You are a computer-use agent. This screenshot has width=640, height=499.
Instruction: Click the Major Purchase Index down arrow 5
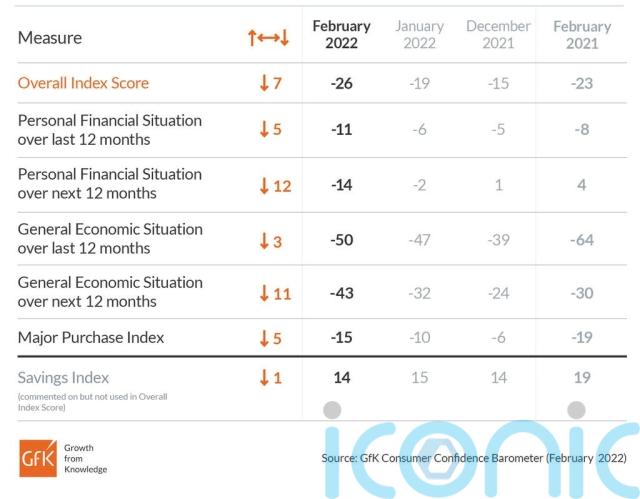pos(271,338)
